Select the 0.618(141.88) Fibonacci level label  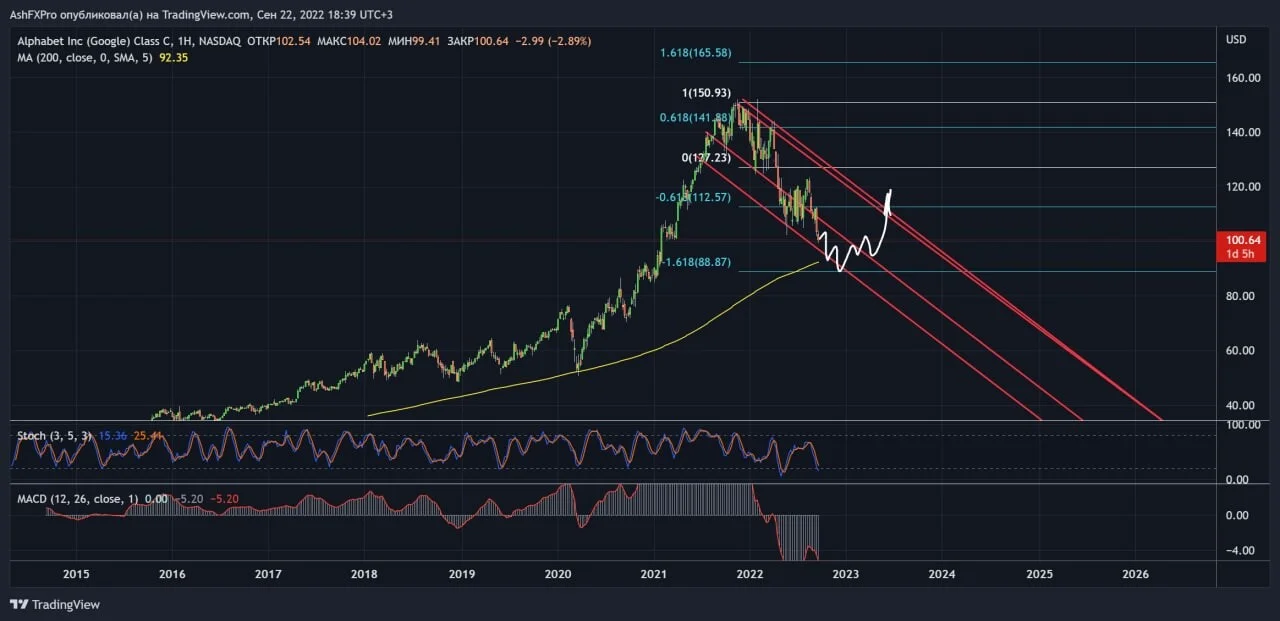(x=697, y=117)
